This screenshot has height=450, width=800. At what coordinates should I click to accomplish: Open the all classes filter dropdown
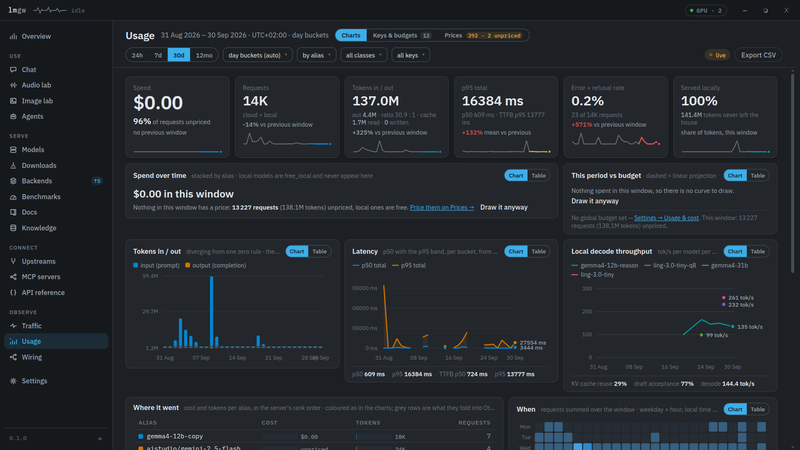click(364, 55)
